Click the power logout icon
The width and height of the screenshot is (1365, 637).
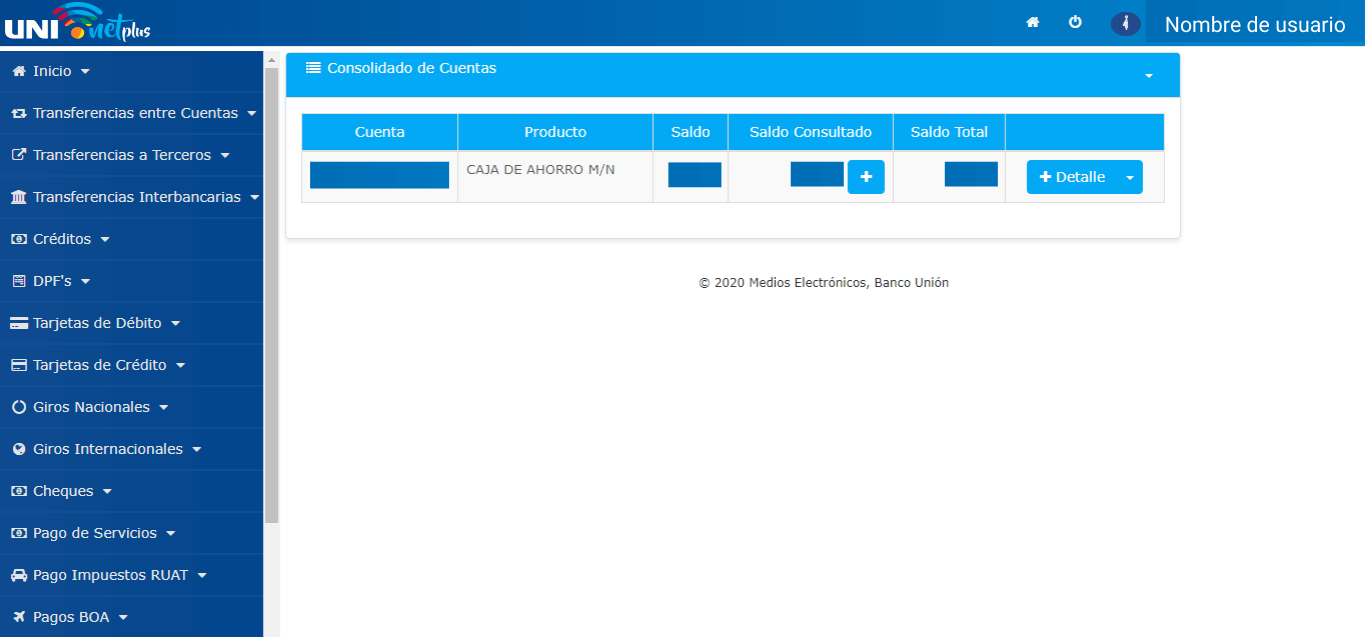coord(1075,22)
